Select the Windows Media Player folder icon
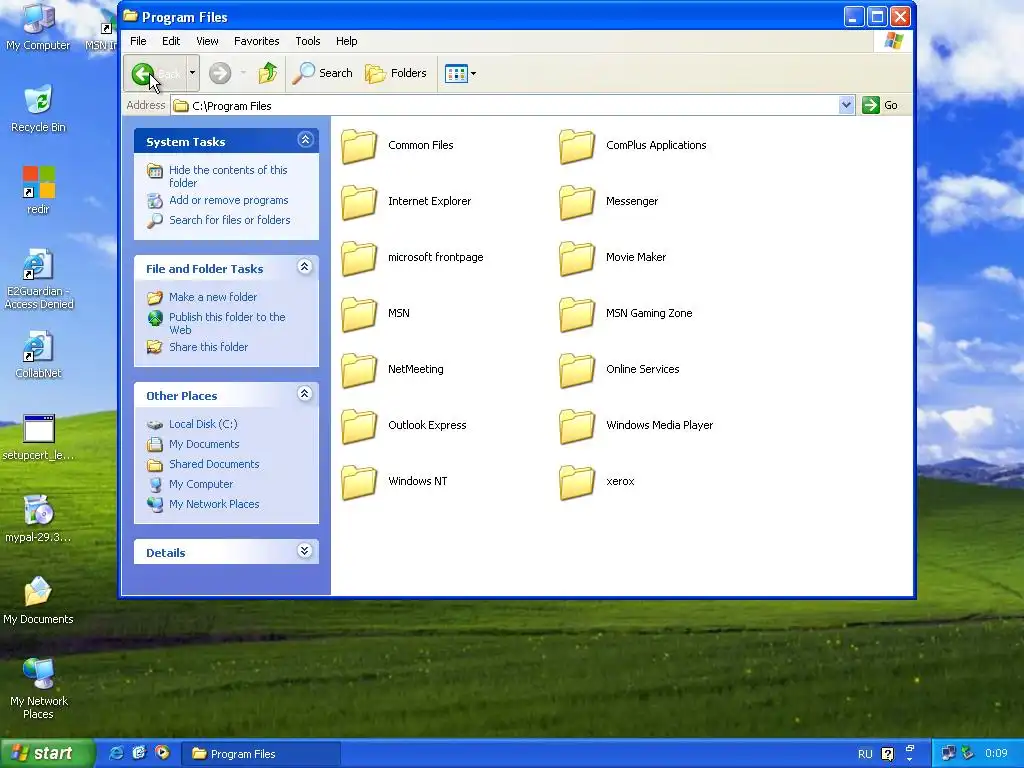The height and width of the screenshot is (768, 1024). click(577, 426)
